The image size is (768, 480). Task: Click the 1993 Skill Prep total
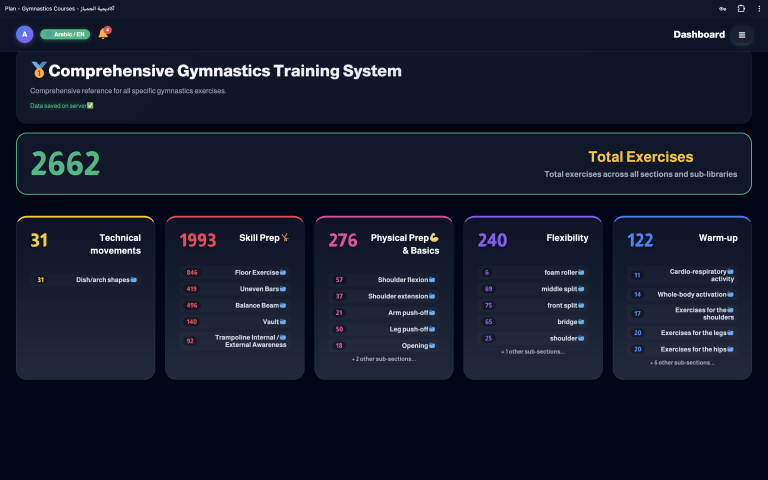click(198, 240)
